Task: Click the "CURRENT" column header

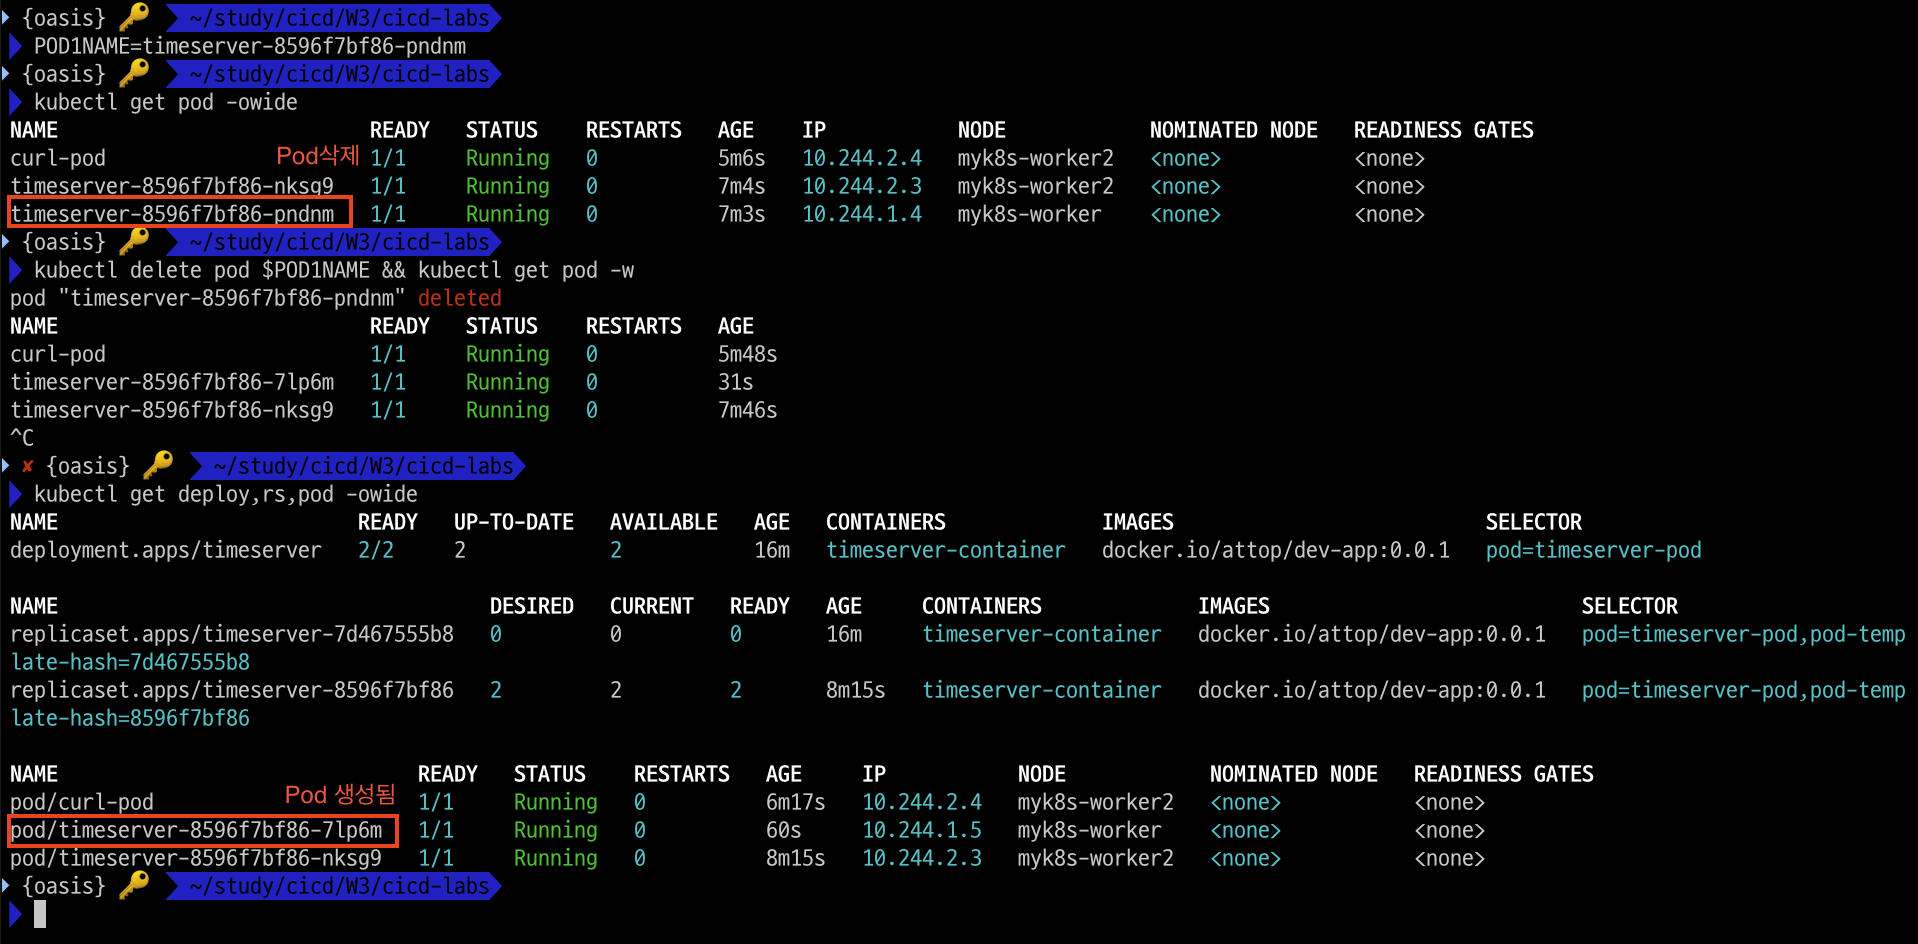Action: click(x=652, y=606)
